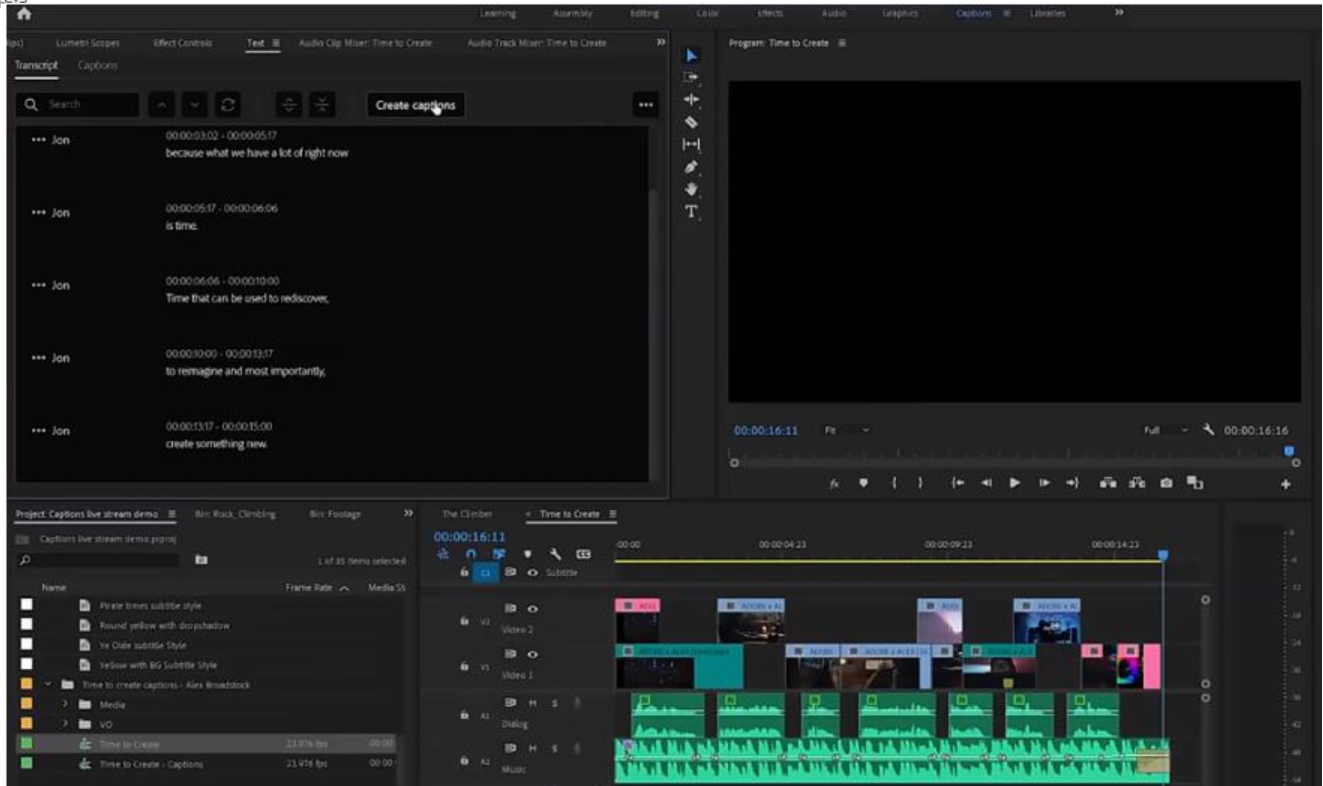Screen dimensions: 1323x786
Task: Open the Button Editor plus icon
Action: [1286, 484]
